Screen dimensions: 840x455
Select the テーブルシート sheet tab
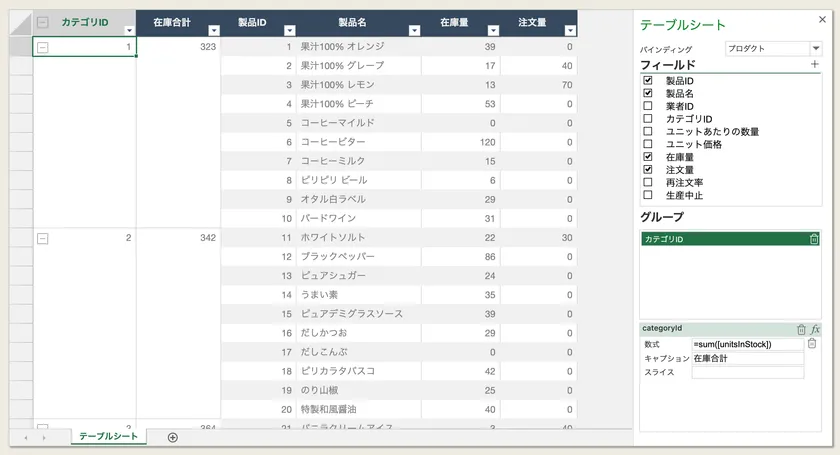click(x=108, y=436)
